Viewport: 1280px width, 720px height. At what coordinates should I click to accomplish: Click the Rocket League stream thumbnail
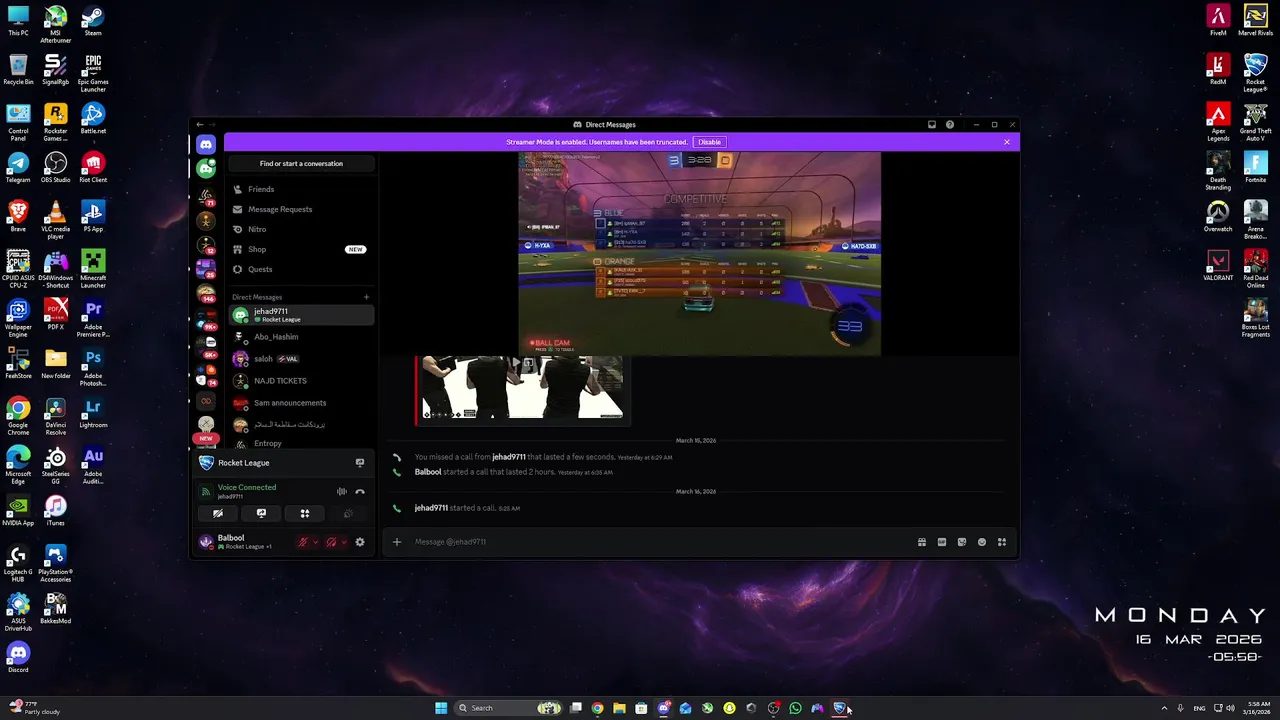(x=699, y=254)
